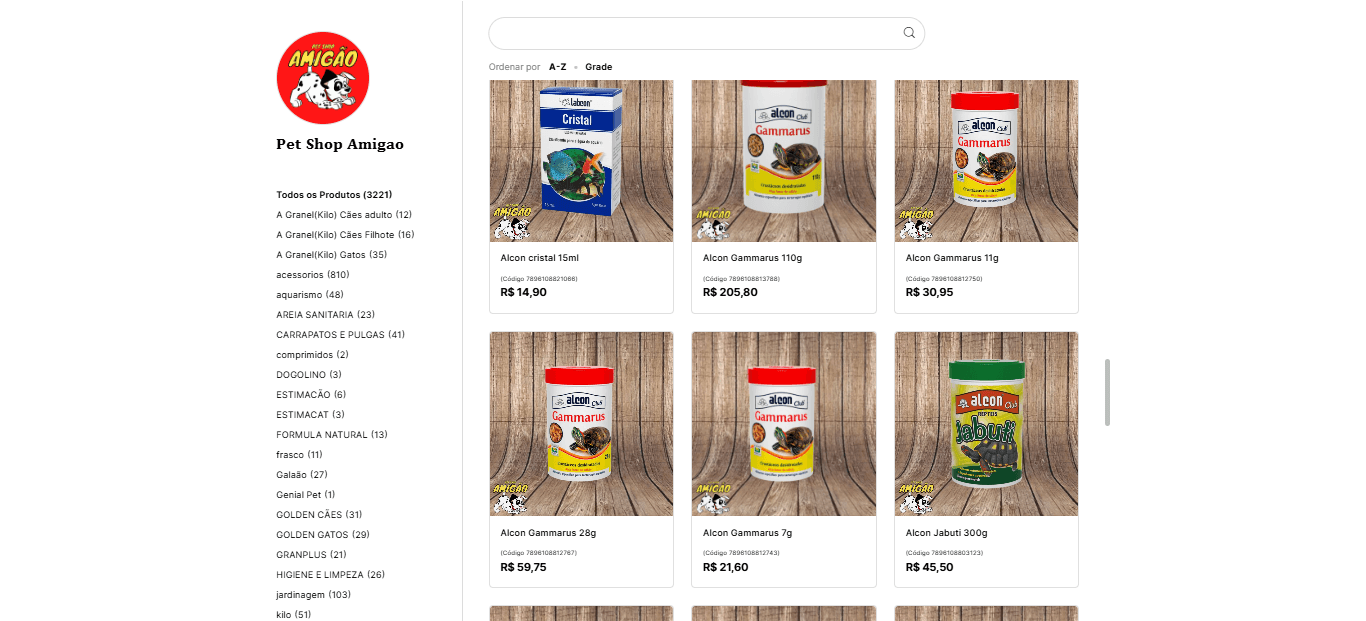Filter by AREIA SANITARIA category
This screenshot has height=621, width=1366.
(x=326, y=315)
